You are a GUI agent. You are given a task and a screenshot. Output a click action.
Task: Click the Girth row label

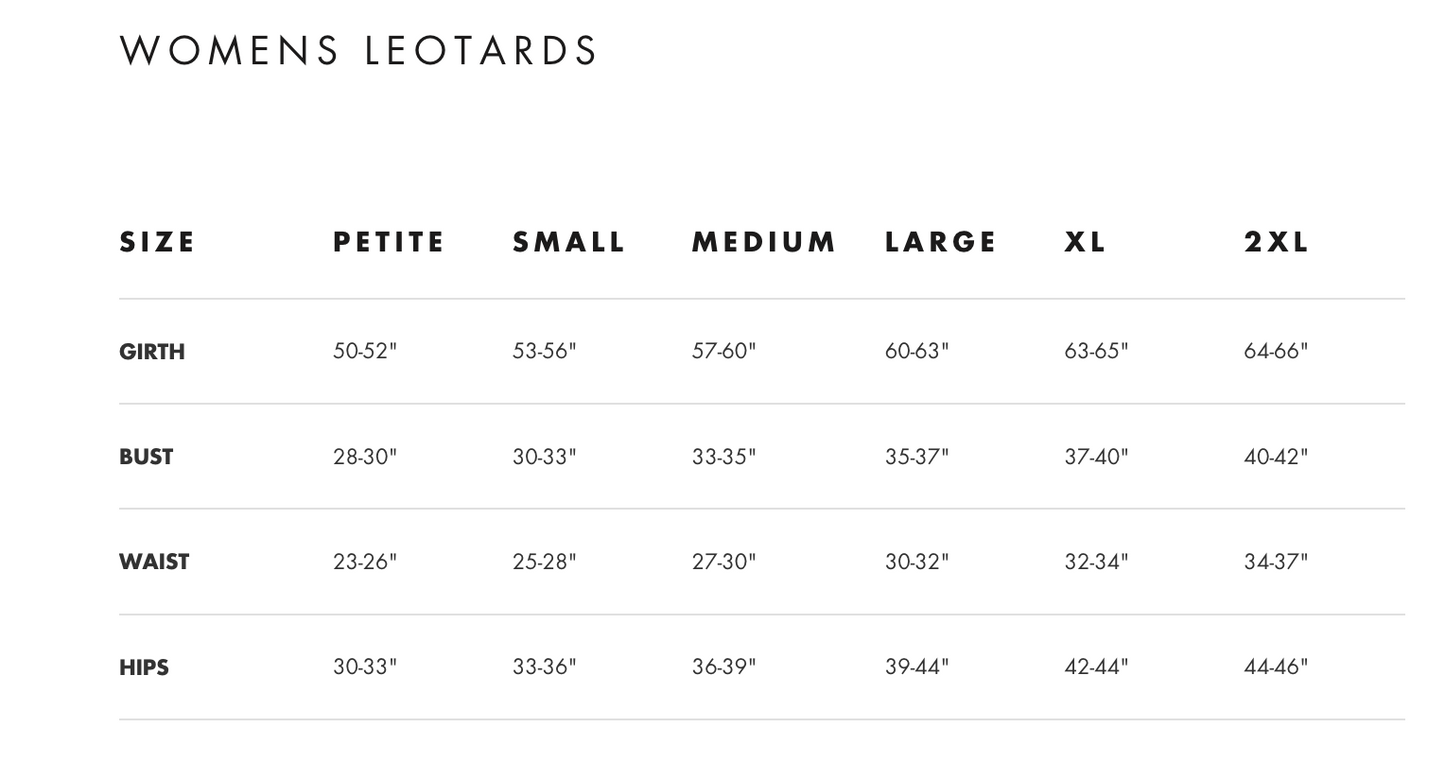coord(152,352)
